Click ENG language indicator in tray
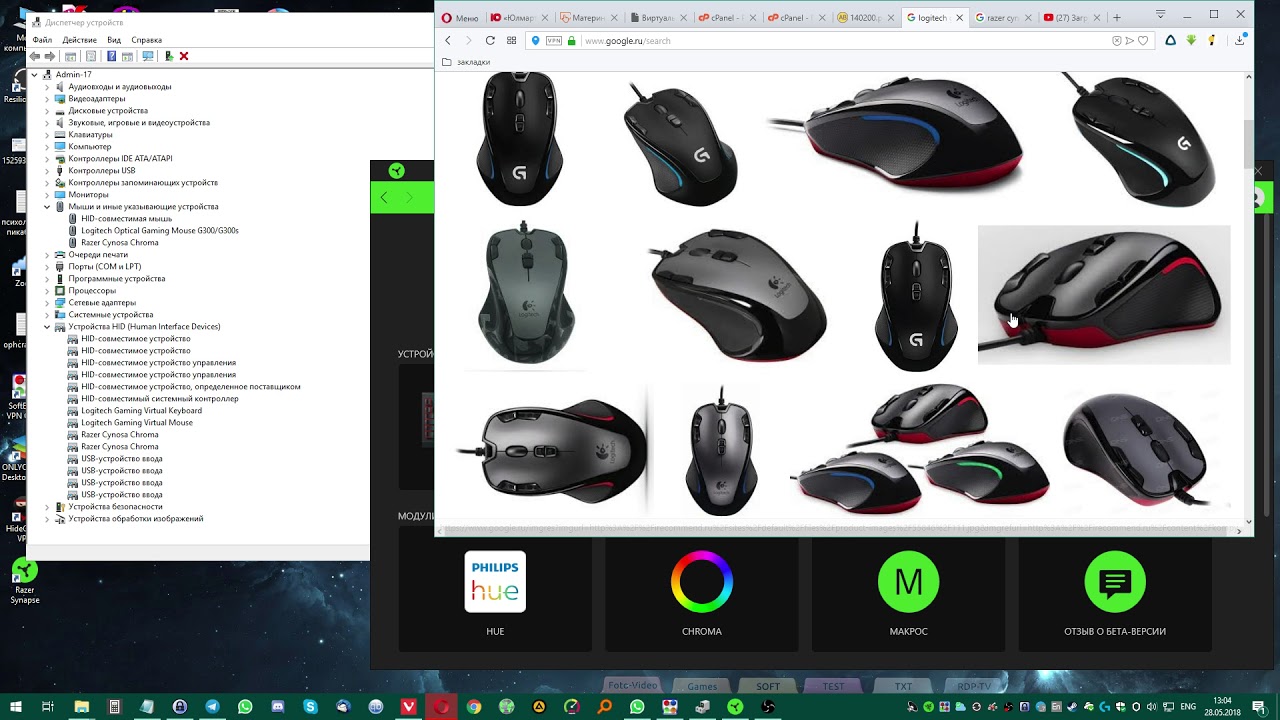 (1188, 707)
